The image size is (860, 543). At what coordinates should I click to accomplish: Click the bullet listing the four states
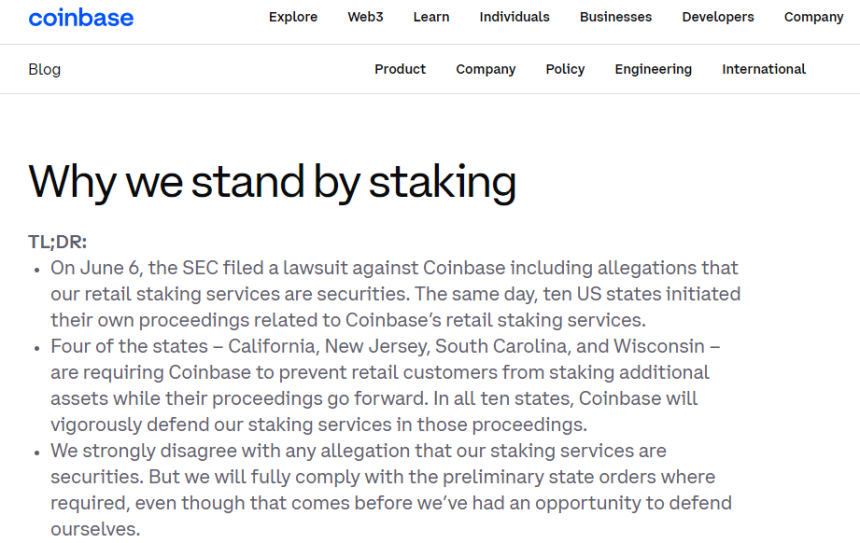click(385, 385)
